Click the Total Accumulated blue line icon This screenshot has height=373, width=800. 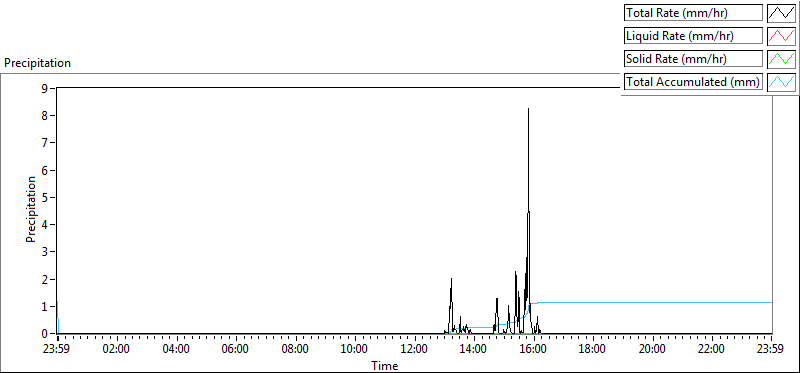point(781,82)
